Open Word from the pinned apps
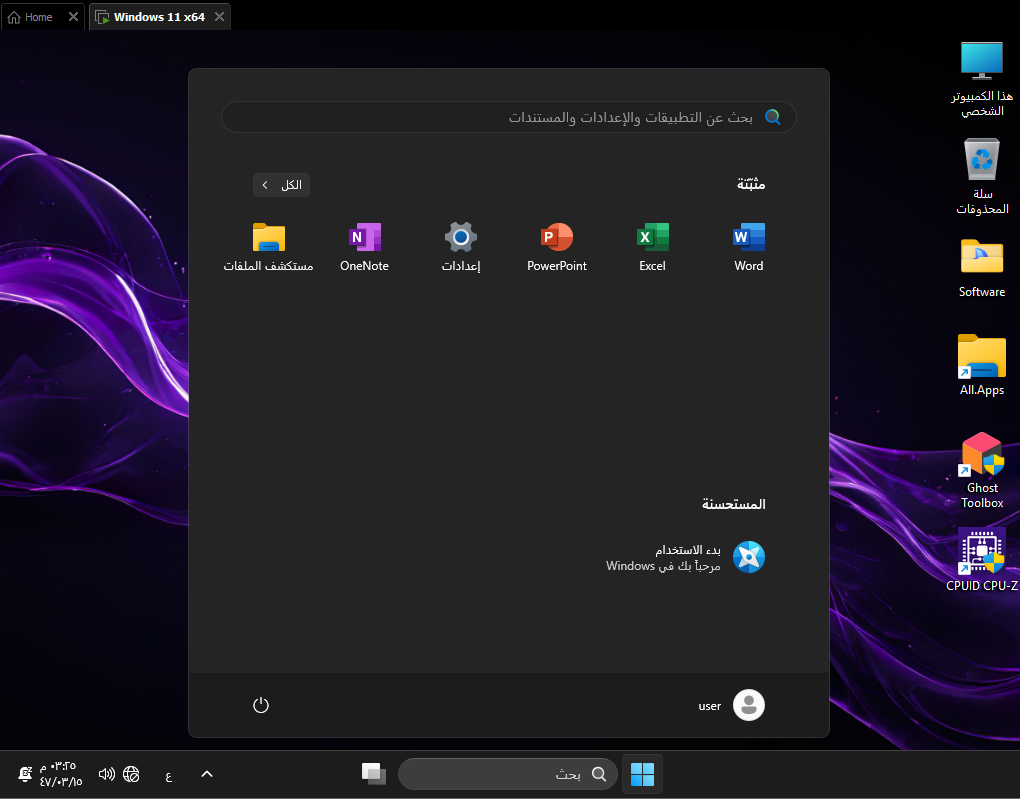Image resolution: width=1020 pixels, height=799 pixels. (x=749, y=247)
